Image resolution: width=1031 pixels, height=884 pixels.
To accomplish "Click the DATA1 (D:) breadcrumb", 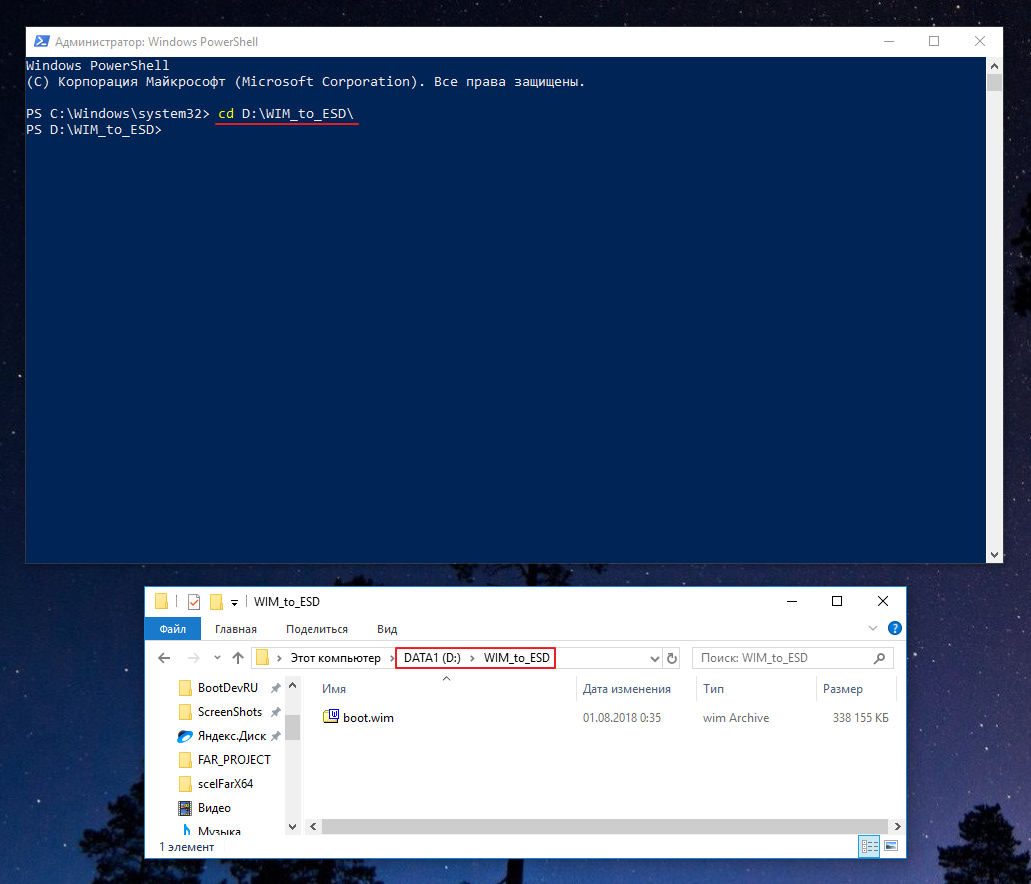I will (x=432, y=658).
